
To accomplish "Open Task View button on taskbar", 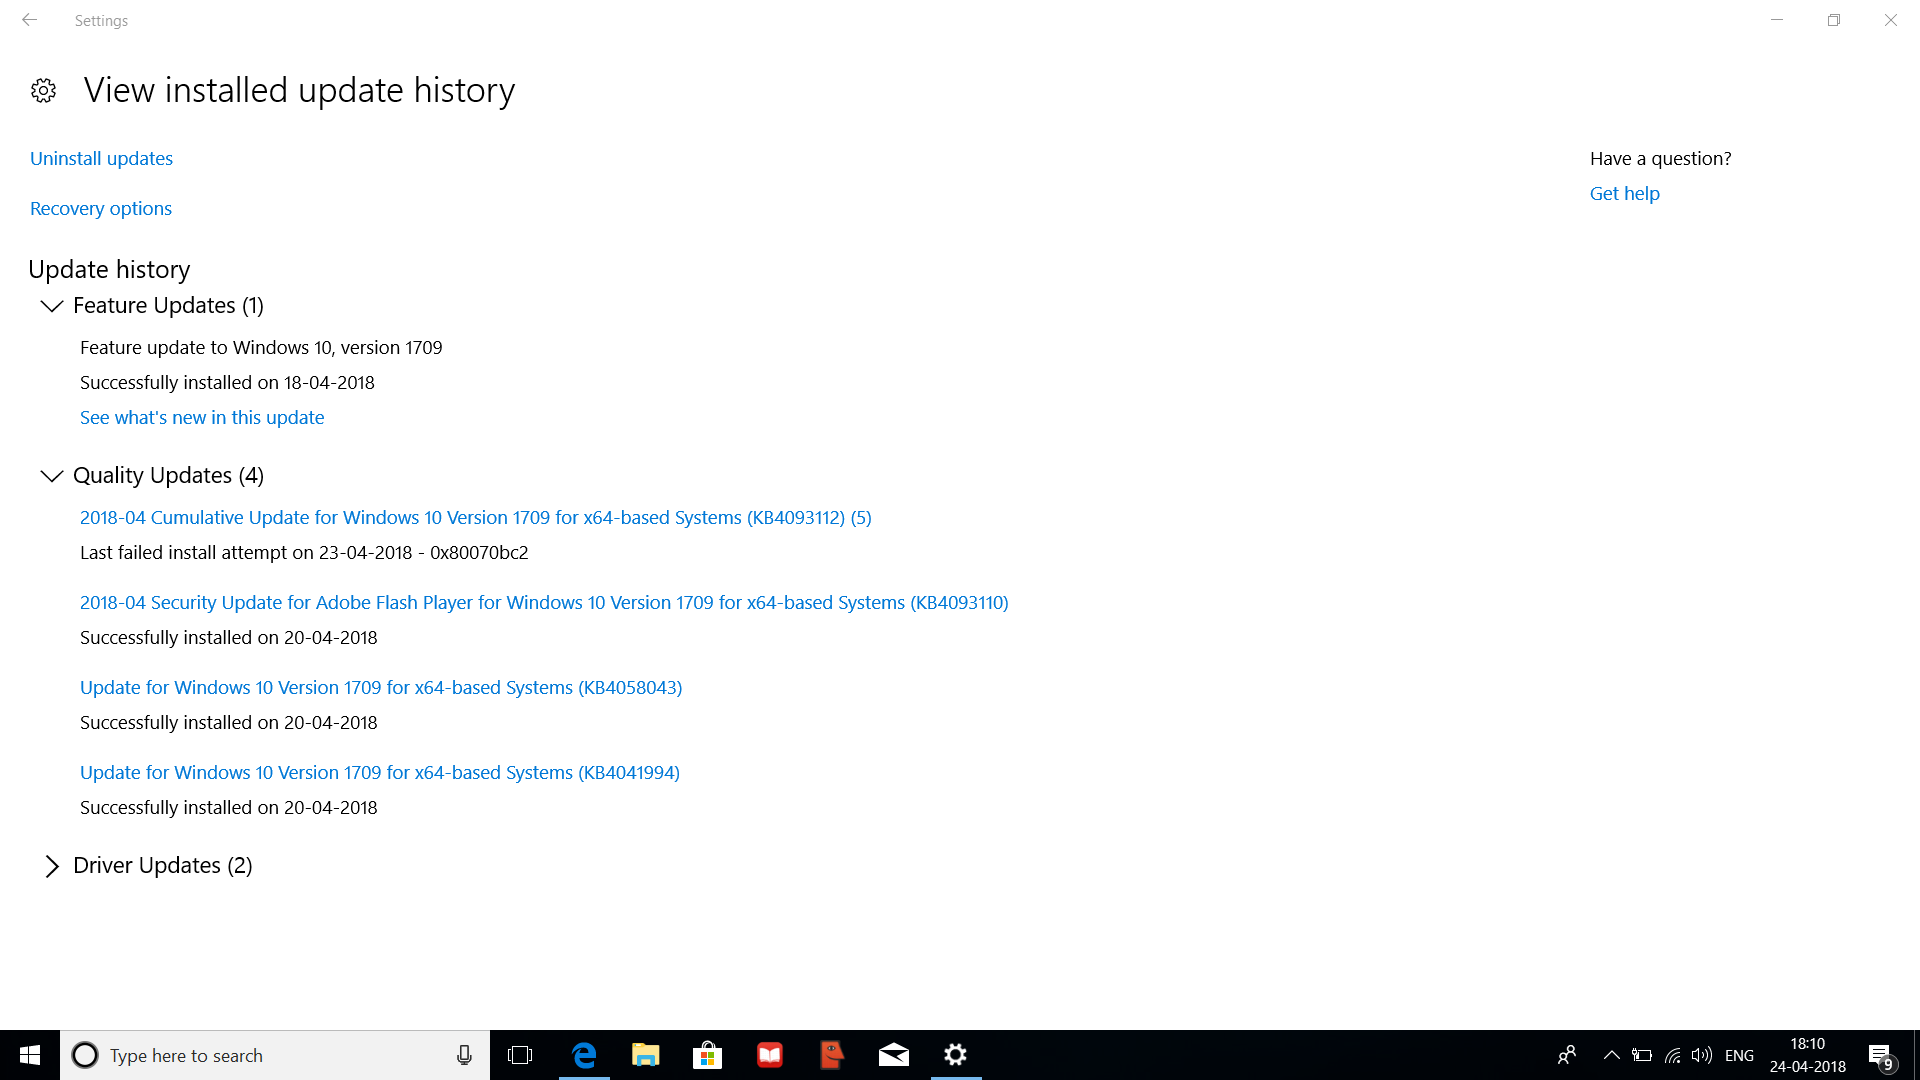I will coord(521,1054).
